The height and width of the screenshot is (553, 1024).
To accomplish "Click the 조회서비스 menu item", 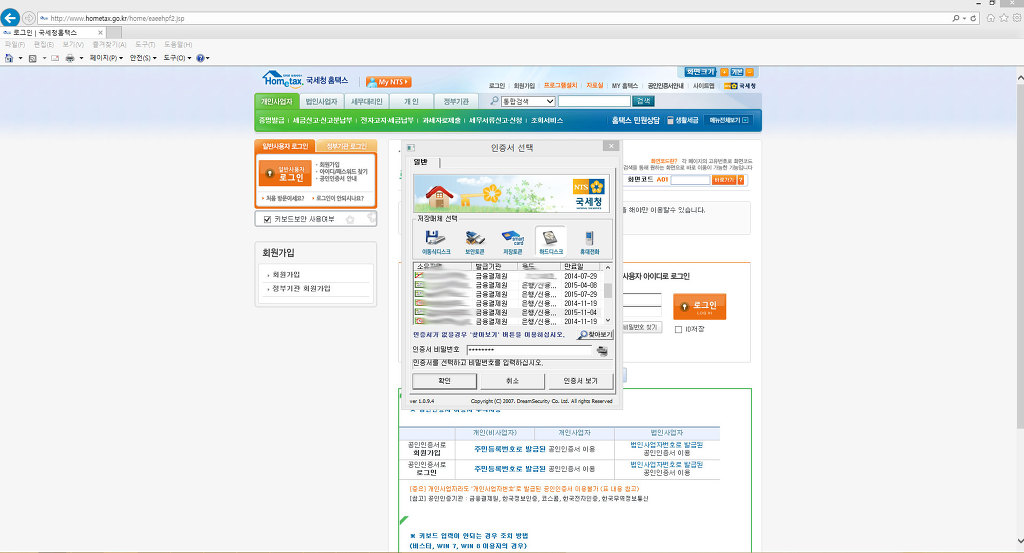I will [547, 120].
